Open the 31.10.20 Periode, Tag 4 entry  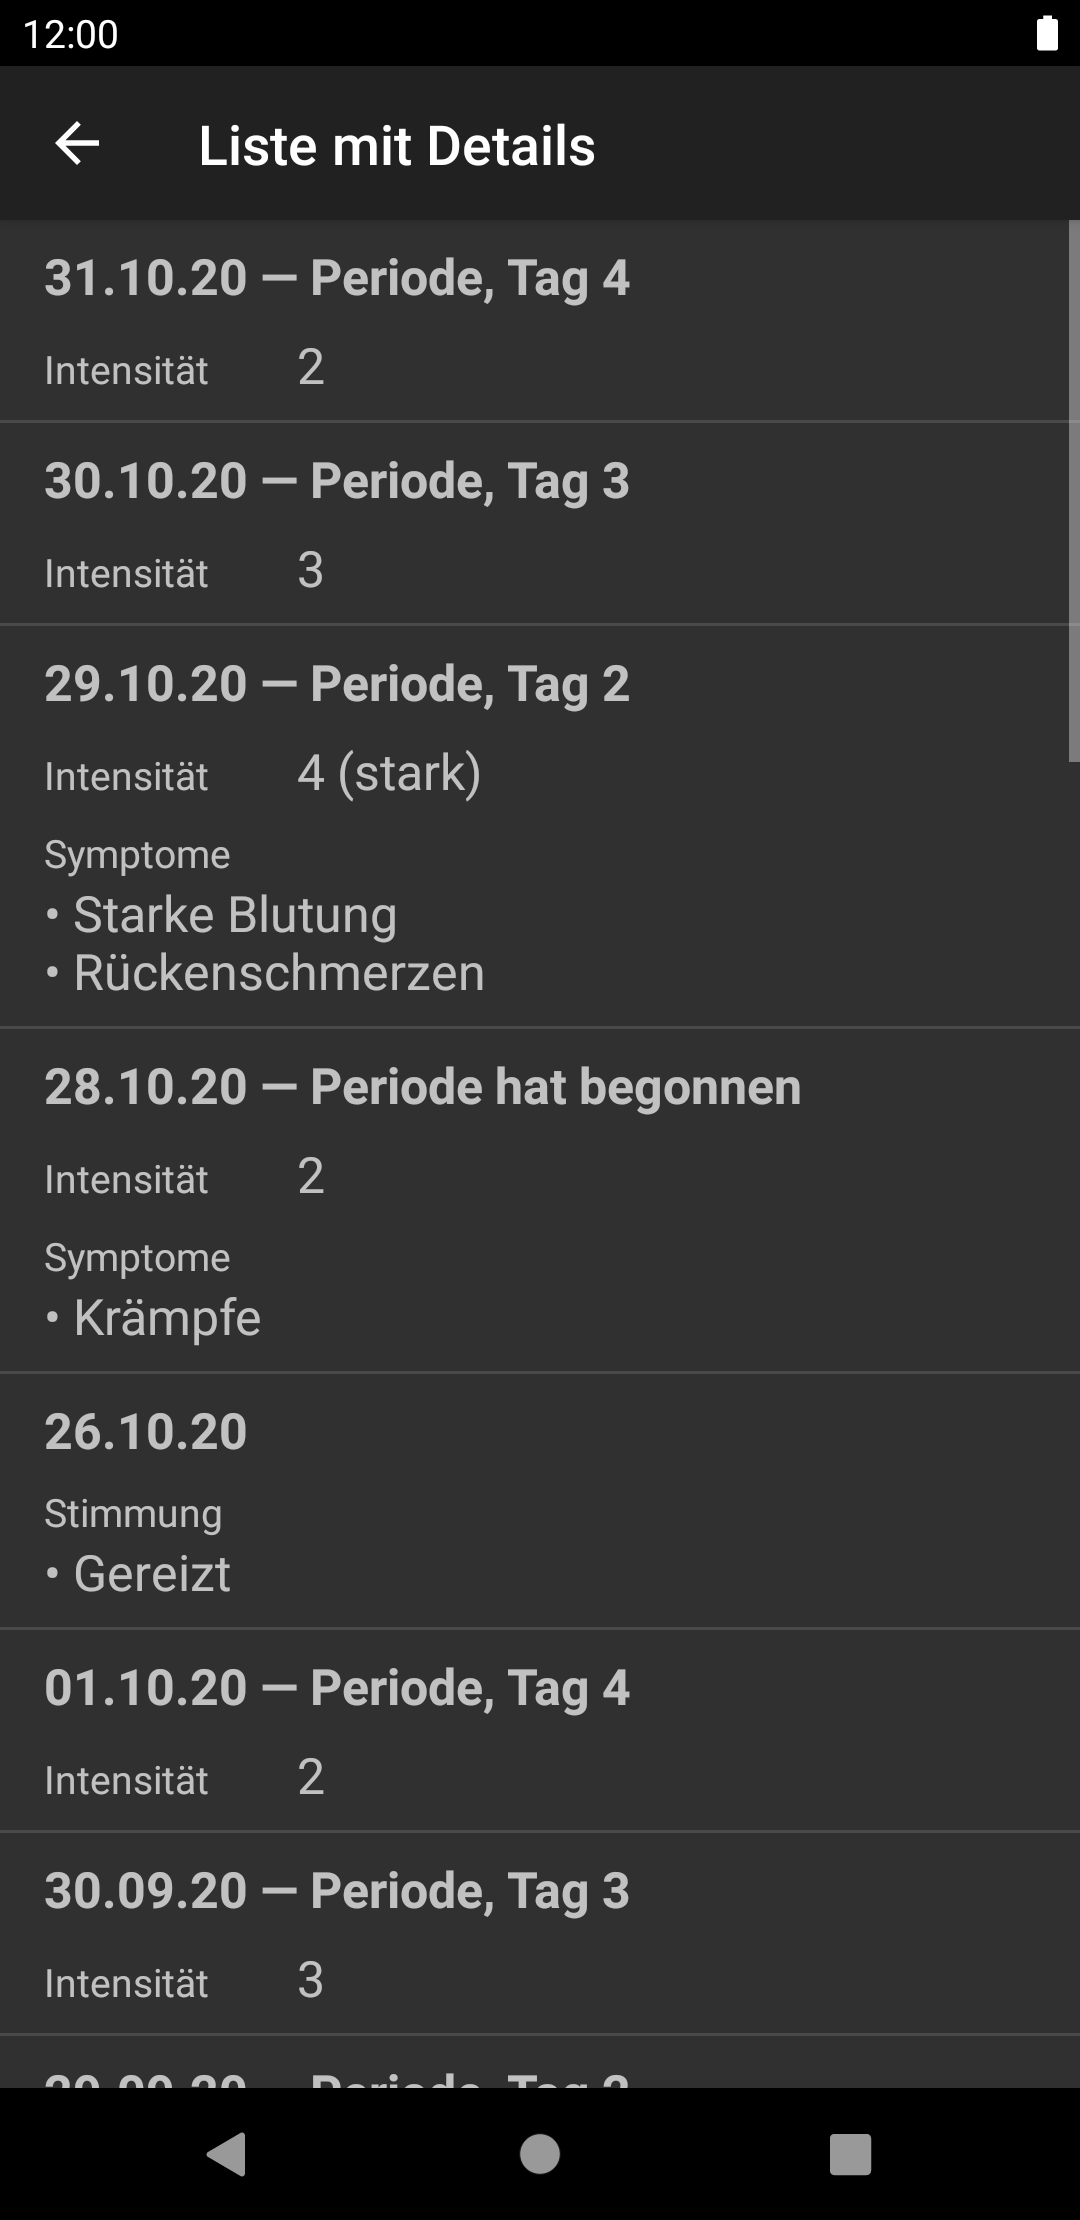[x=336, y=278]
